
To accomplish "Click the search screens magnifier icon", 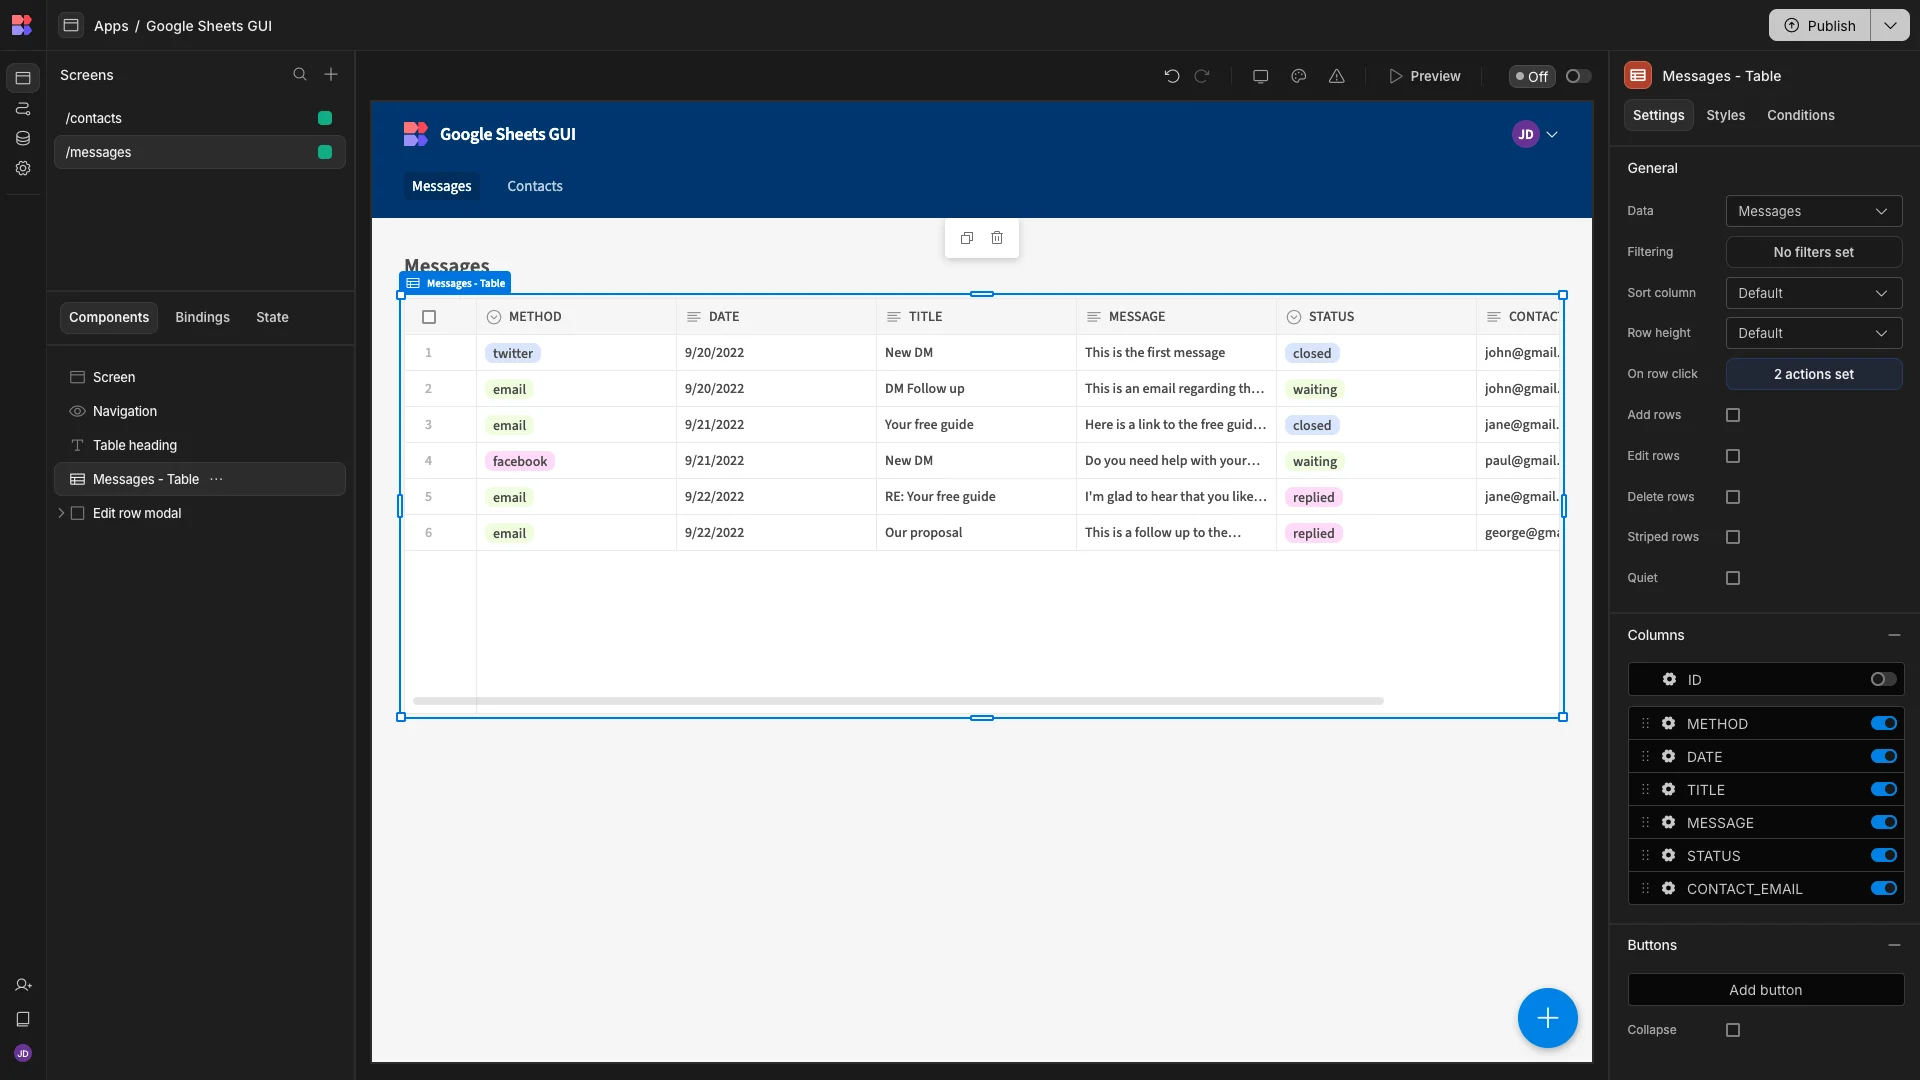I will (x=300, y=75).
